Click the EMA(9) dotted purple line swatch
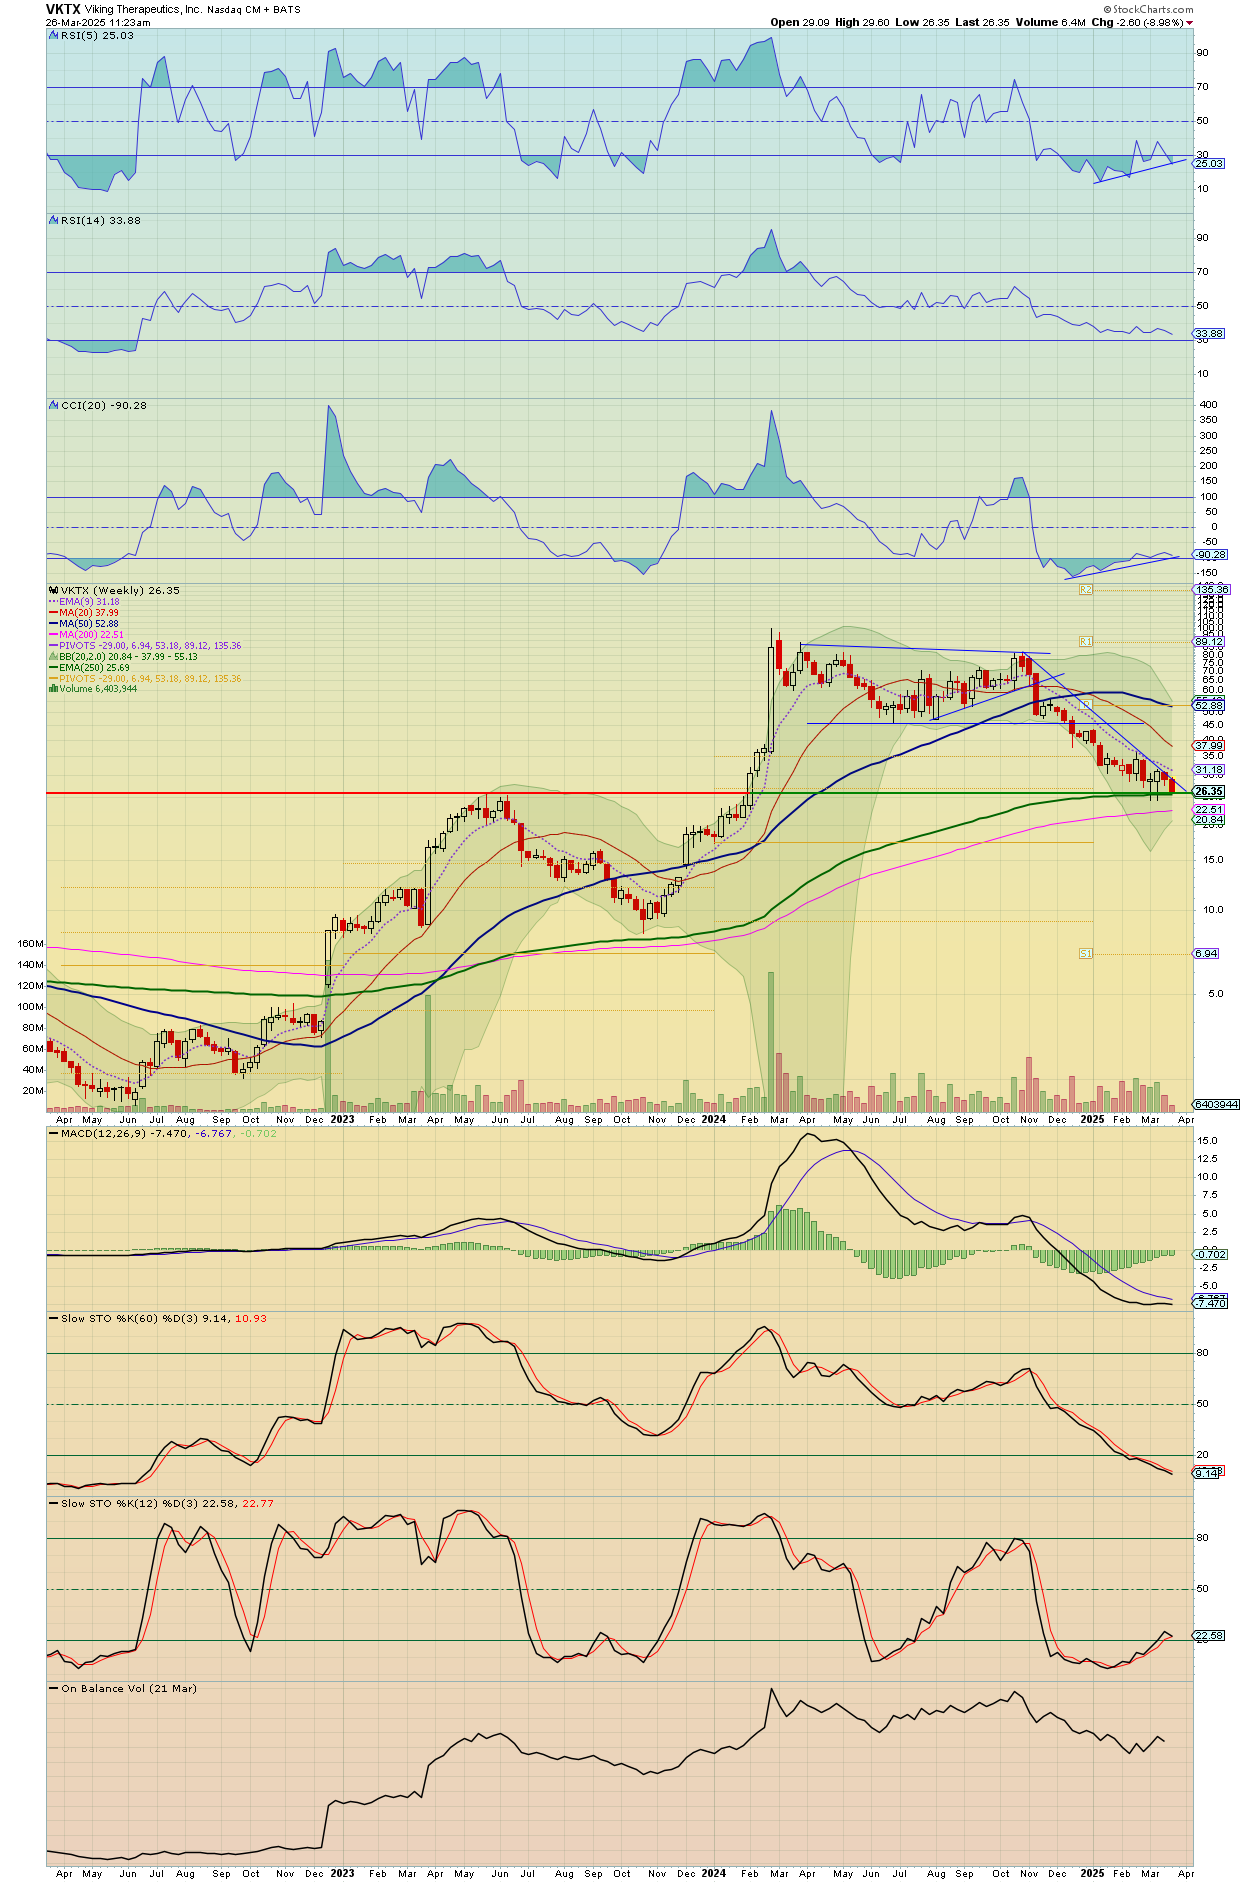 point(53,602)
